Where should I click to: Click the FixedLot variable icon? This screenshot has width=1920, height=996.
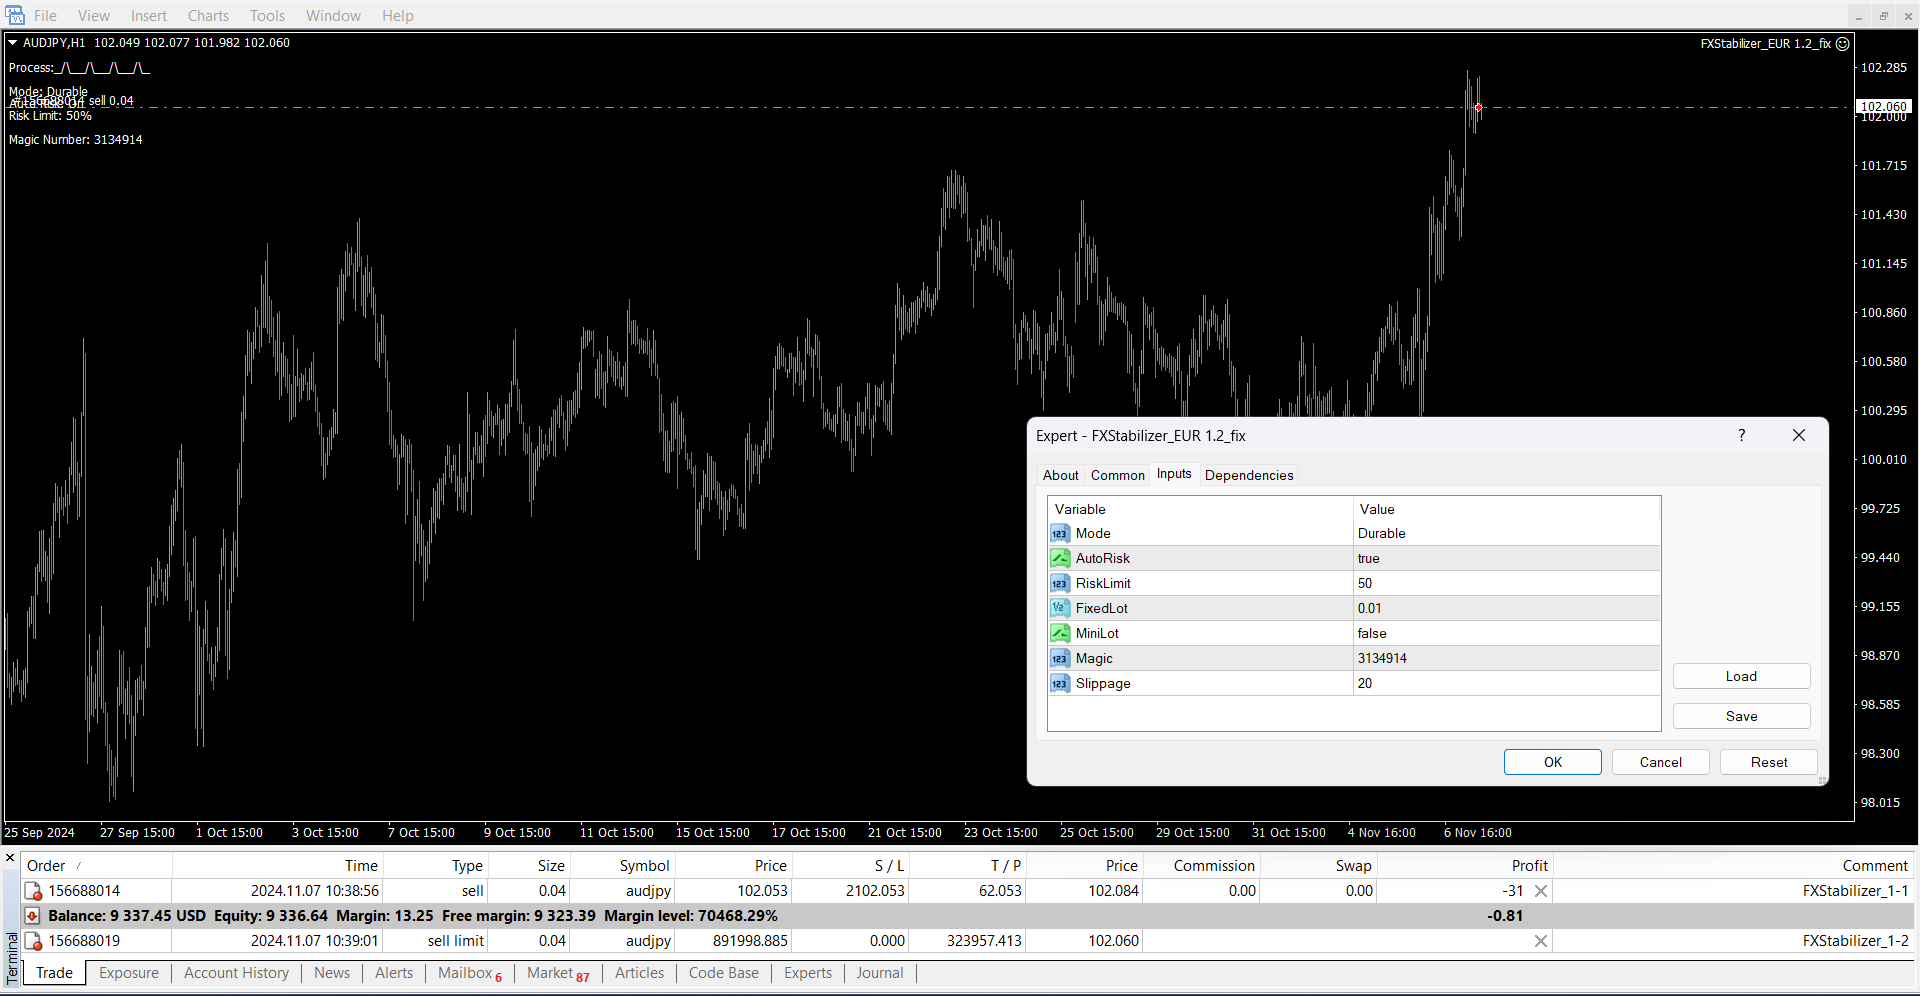[1060, 609]
